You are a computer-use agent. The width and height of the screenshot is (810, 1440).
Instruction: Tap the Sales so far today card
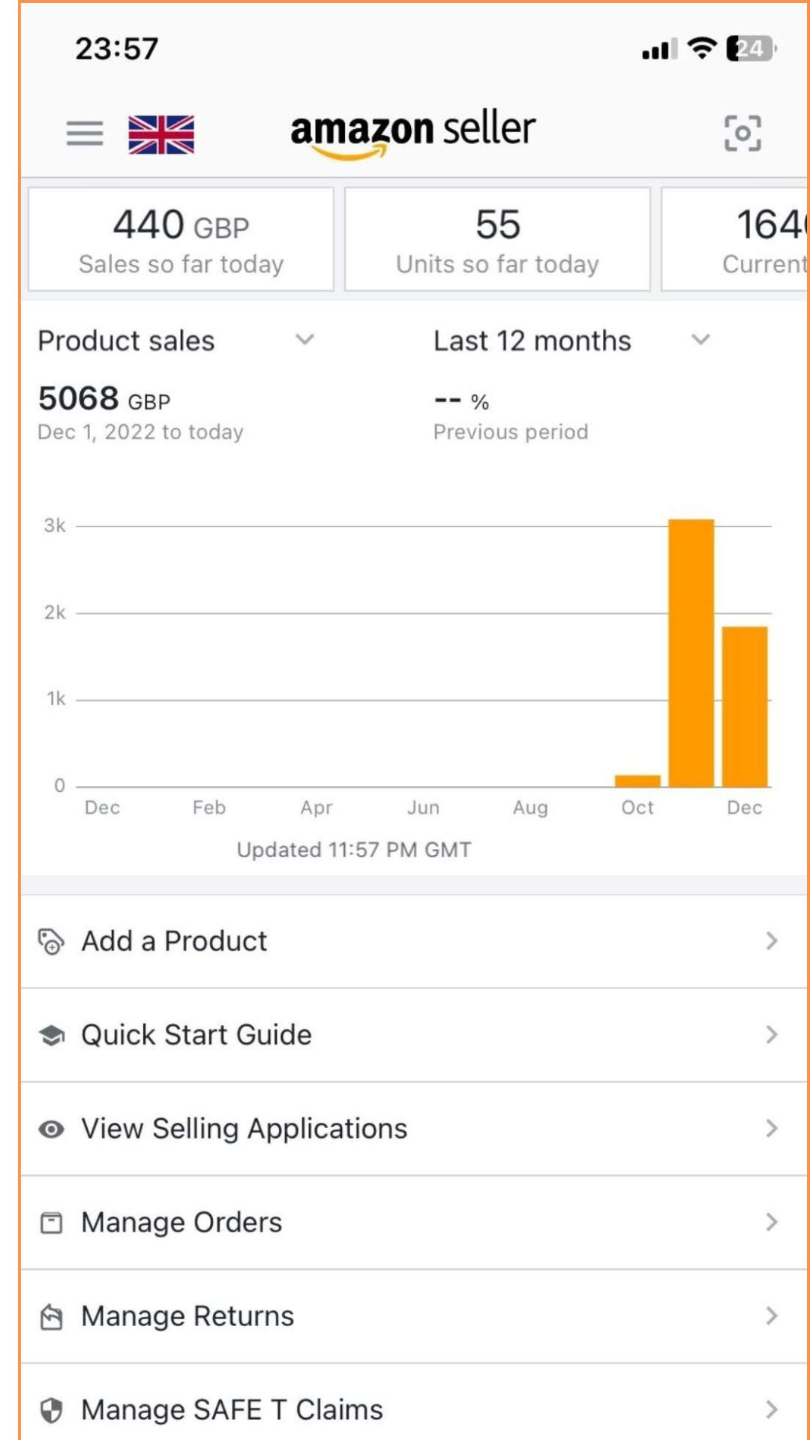(x=181, y=240)
